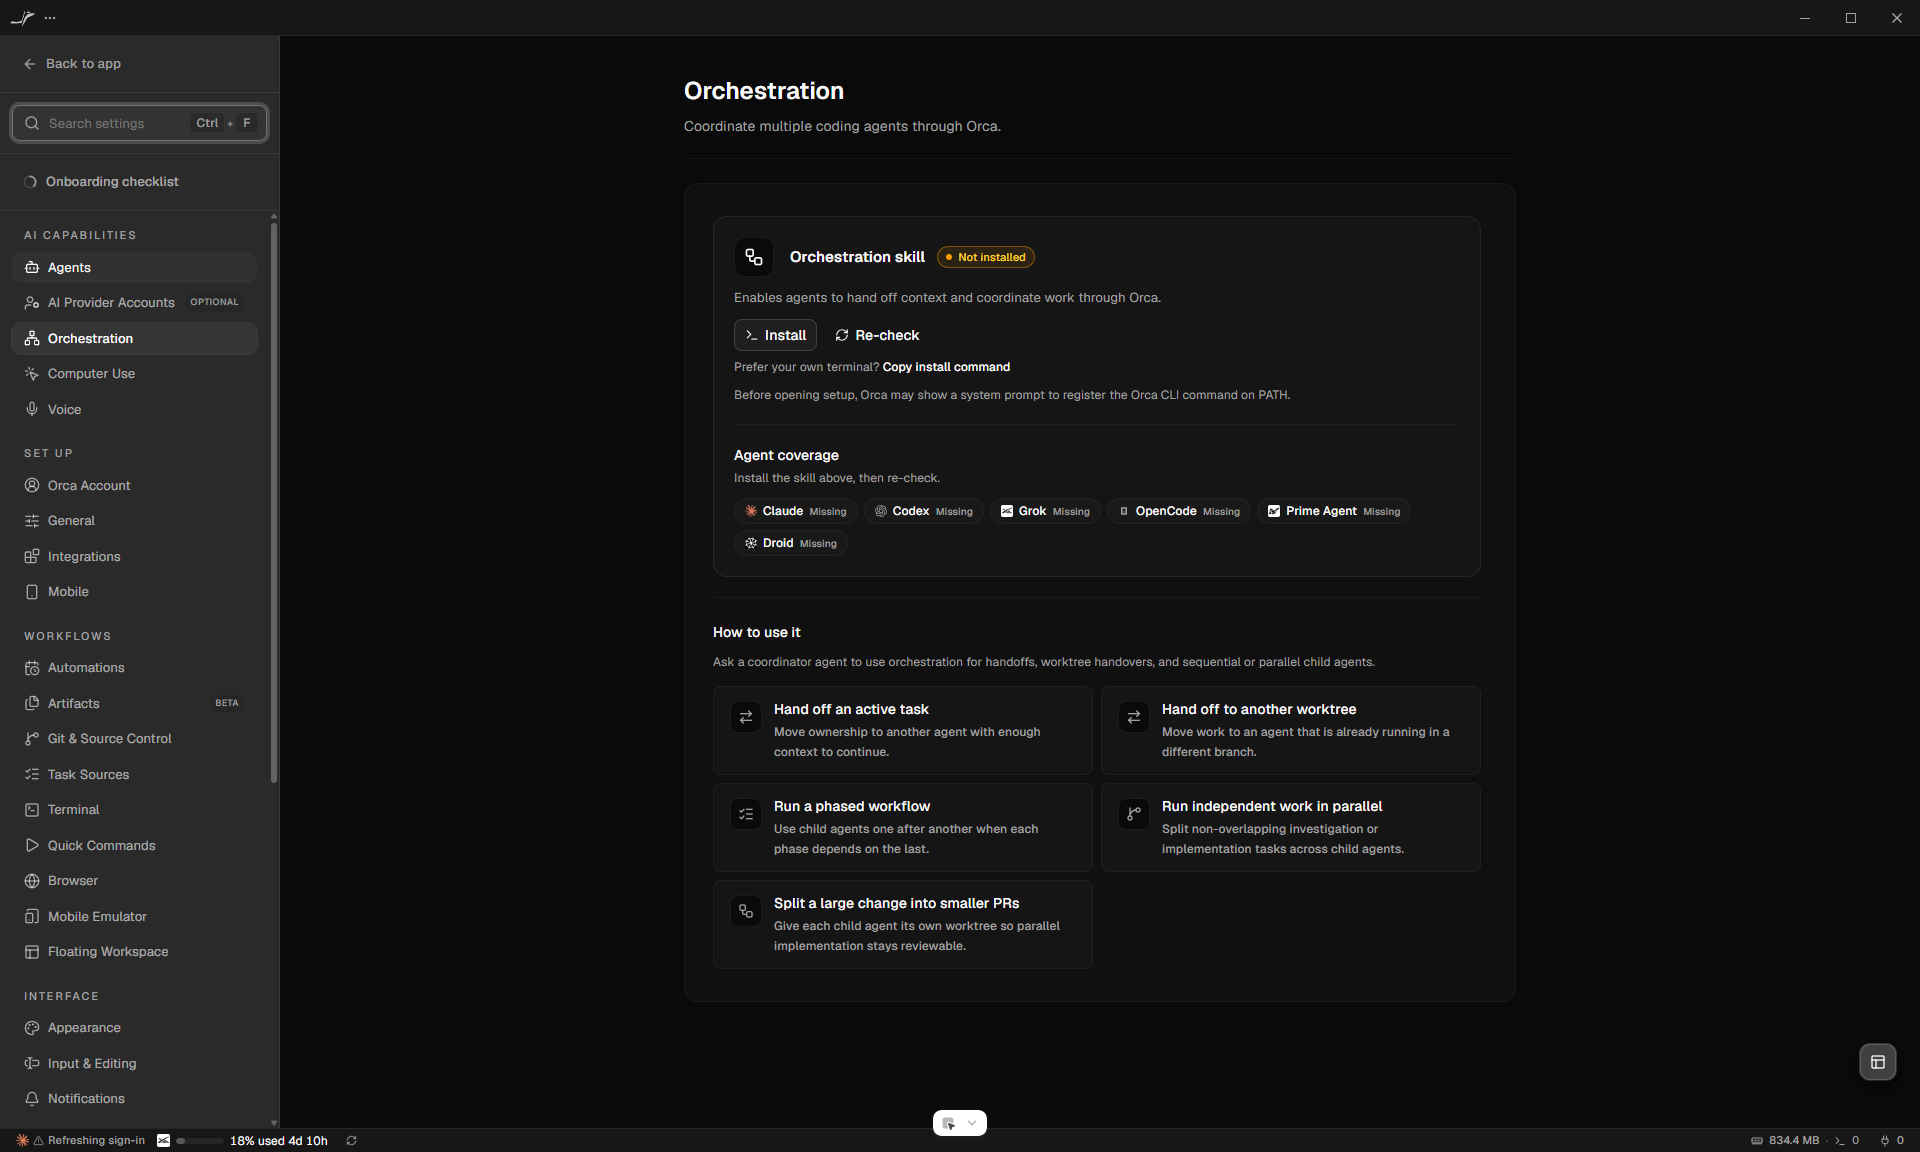
Task: Expand the chevron dropdown in bottom center pill
Action: (972, 1123)
